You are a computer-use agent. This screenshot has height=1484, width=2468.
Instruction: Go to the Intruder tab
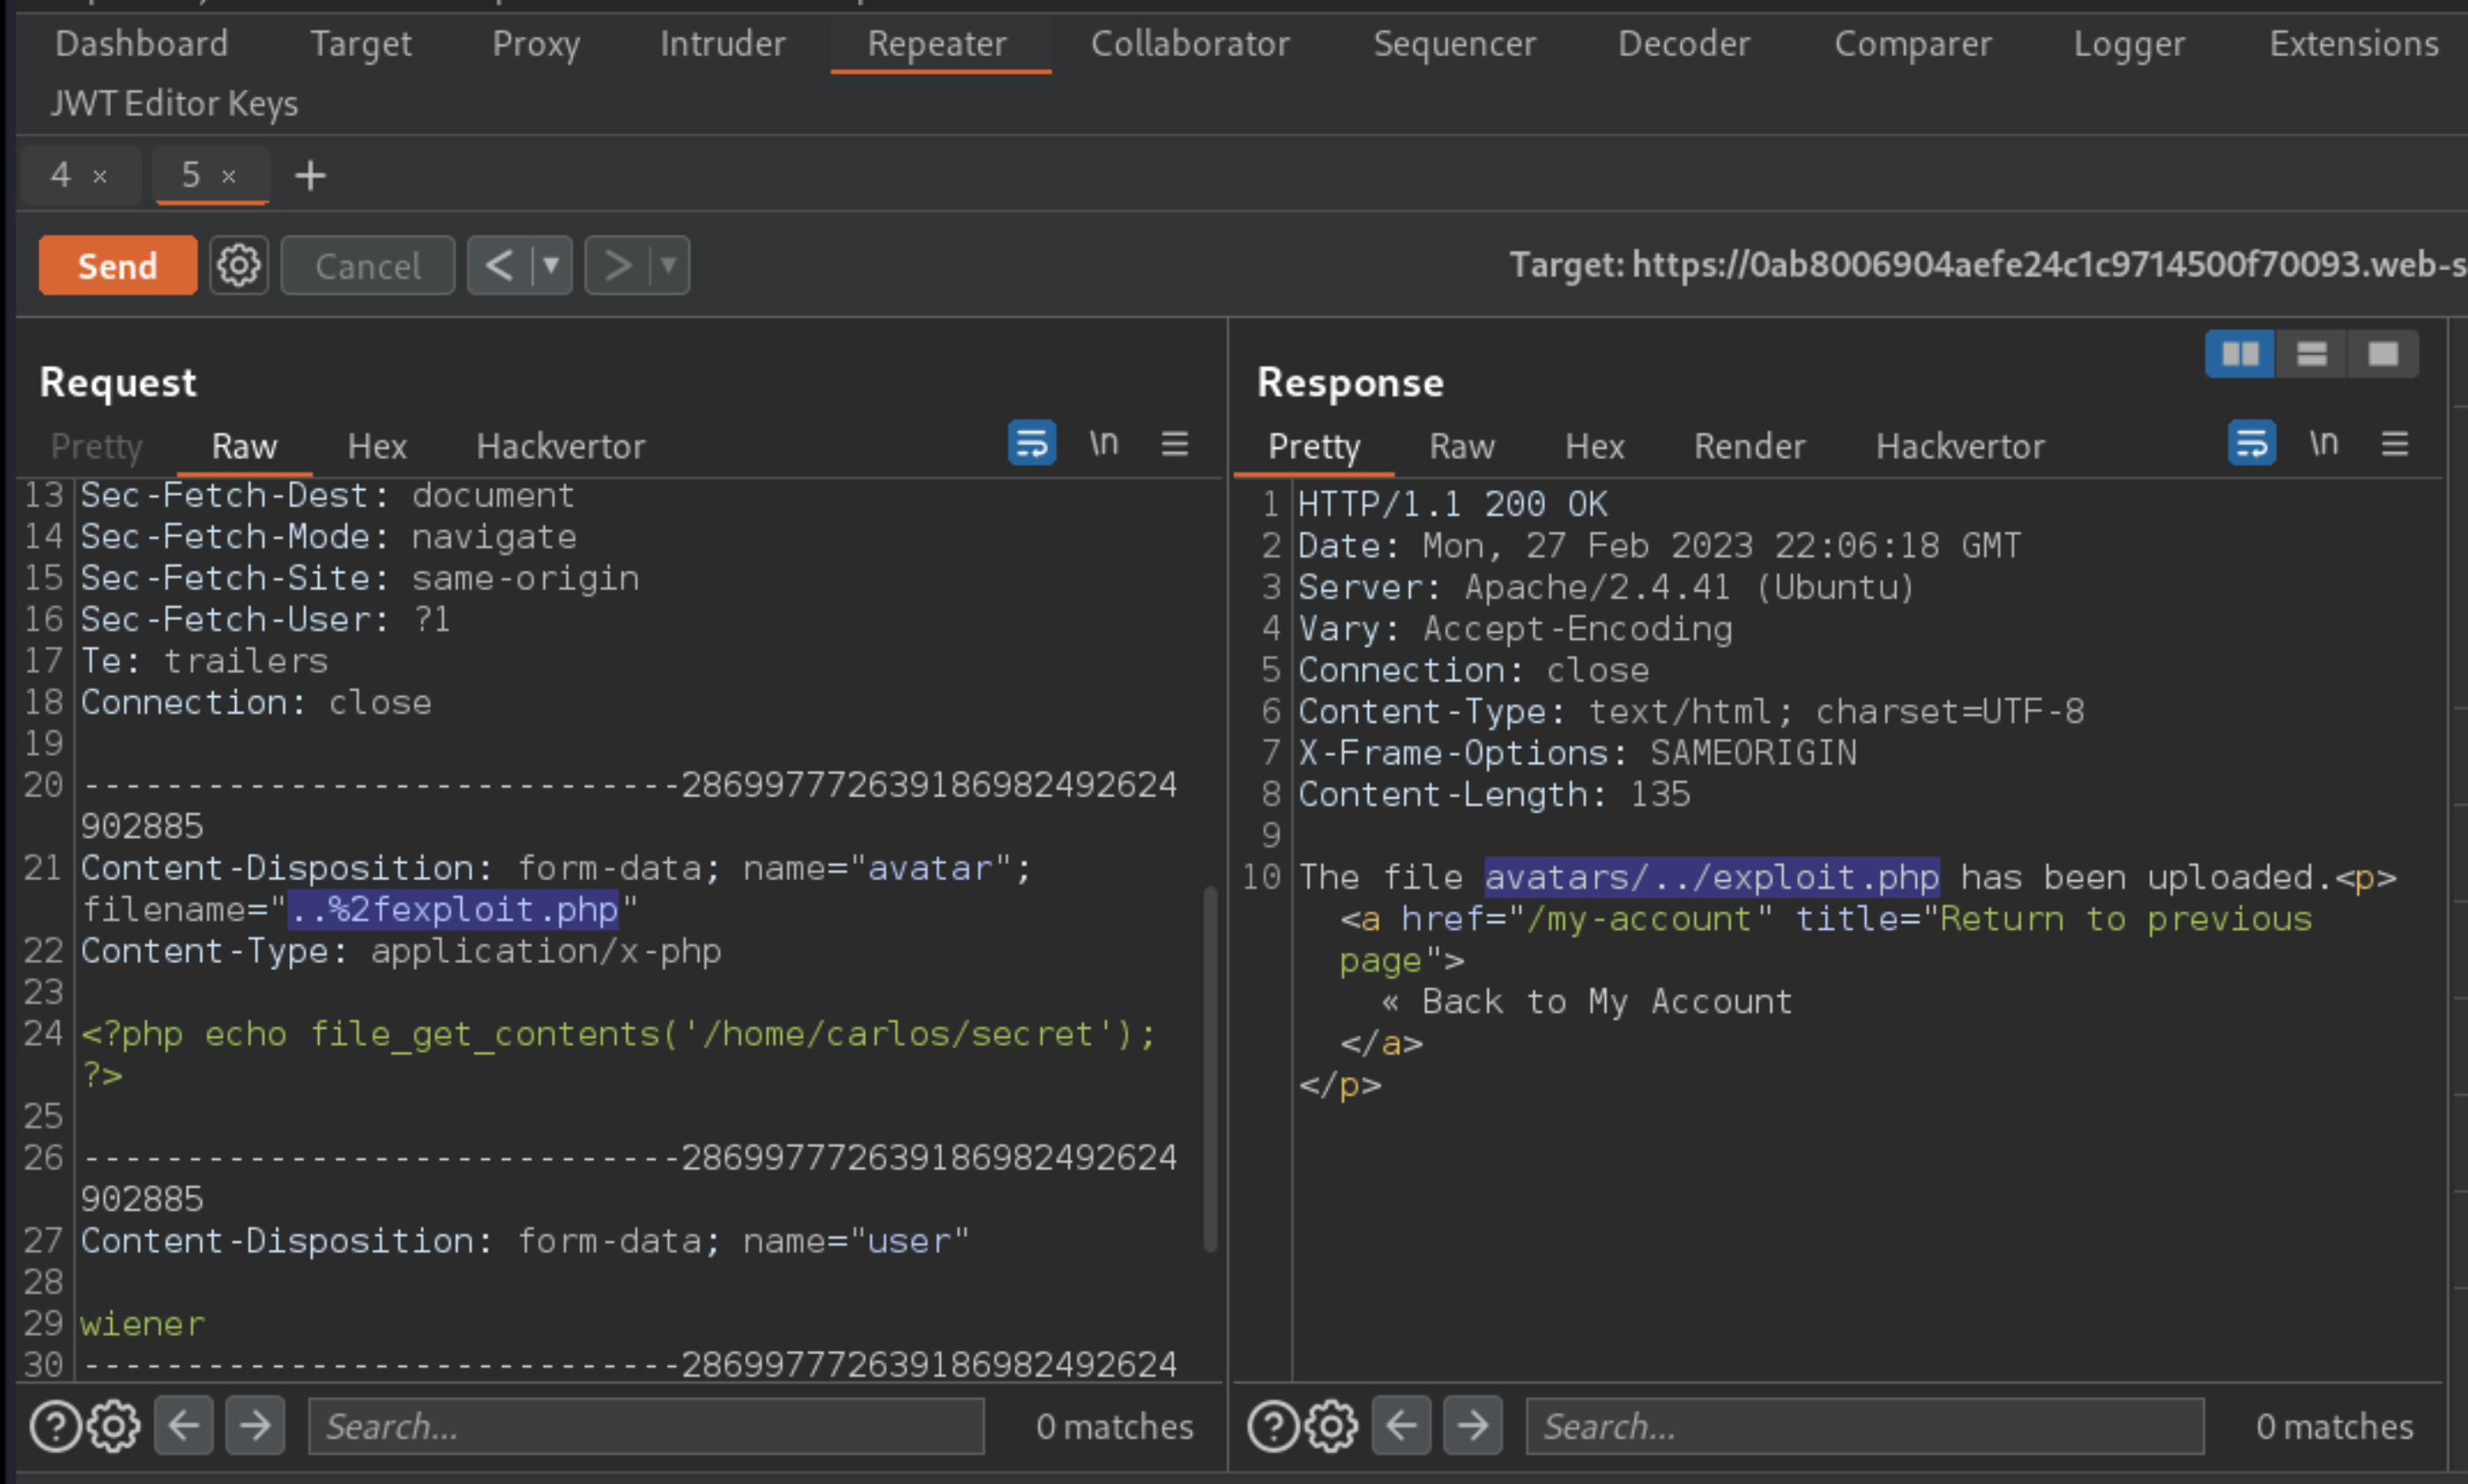(723, 44)
